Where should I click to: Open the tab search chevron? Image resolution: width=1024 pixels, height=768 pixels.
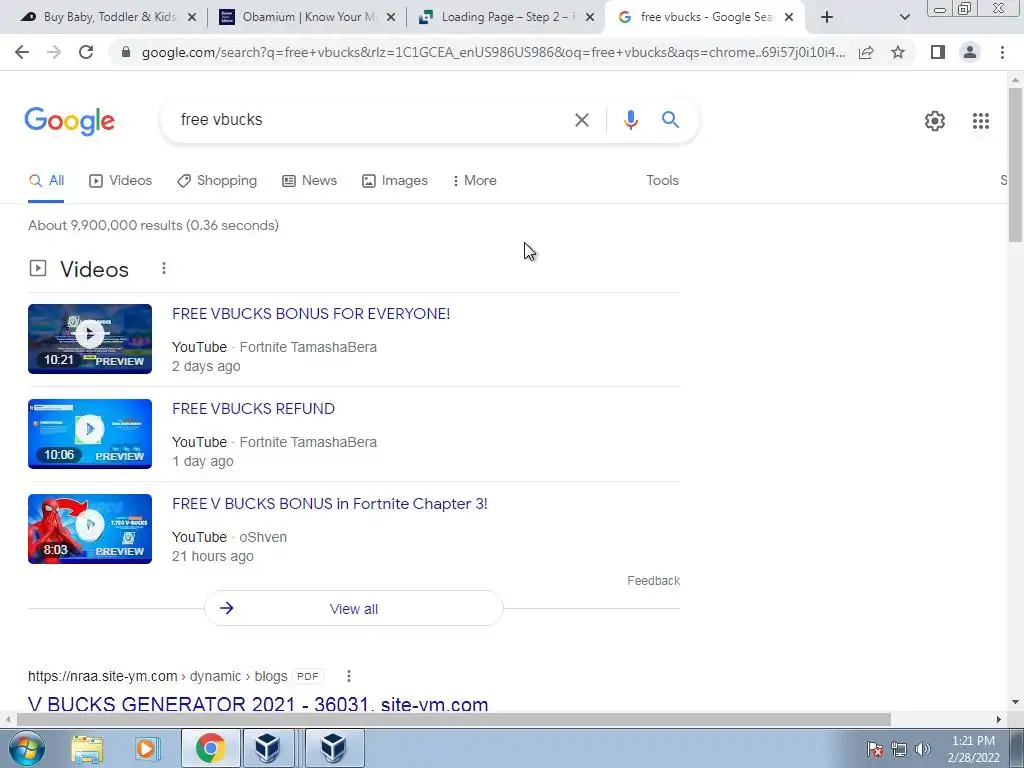[904, 18]
